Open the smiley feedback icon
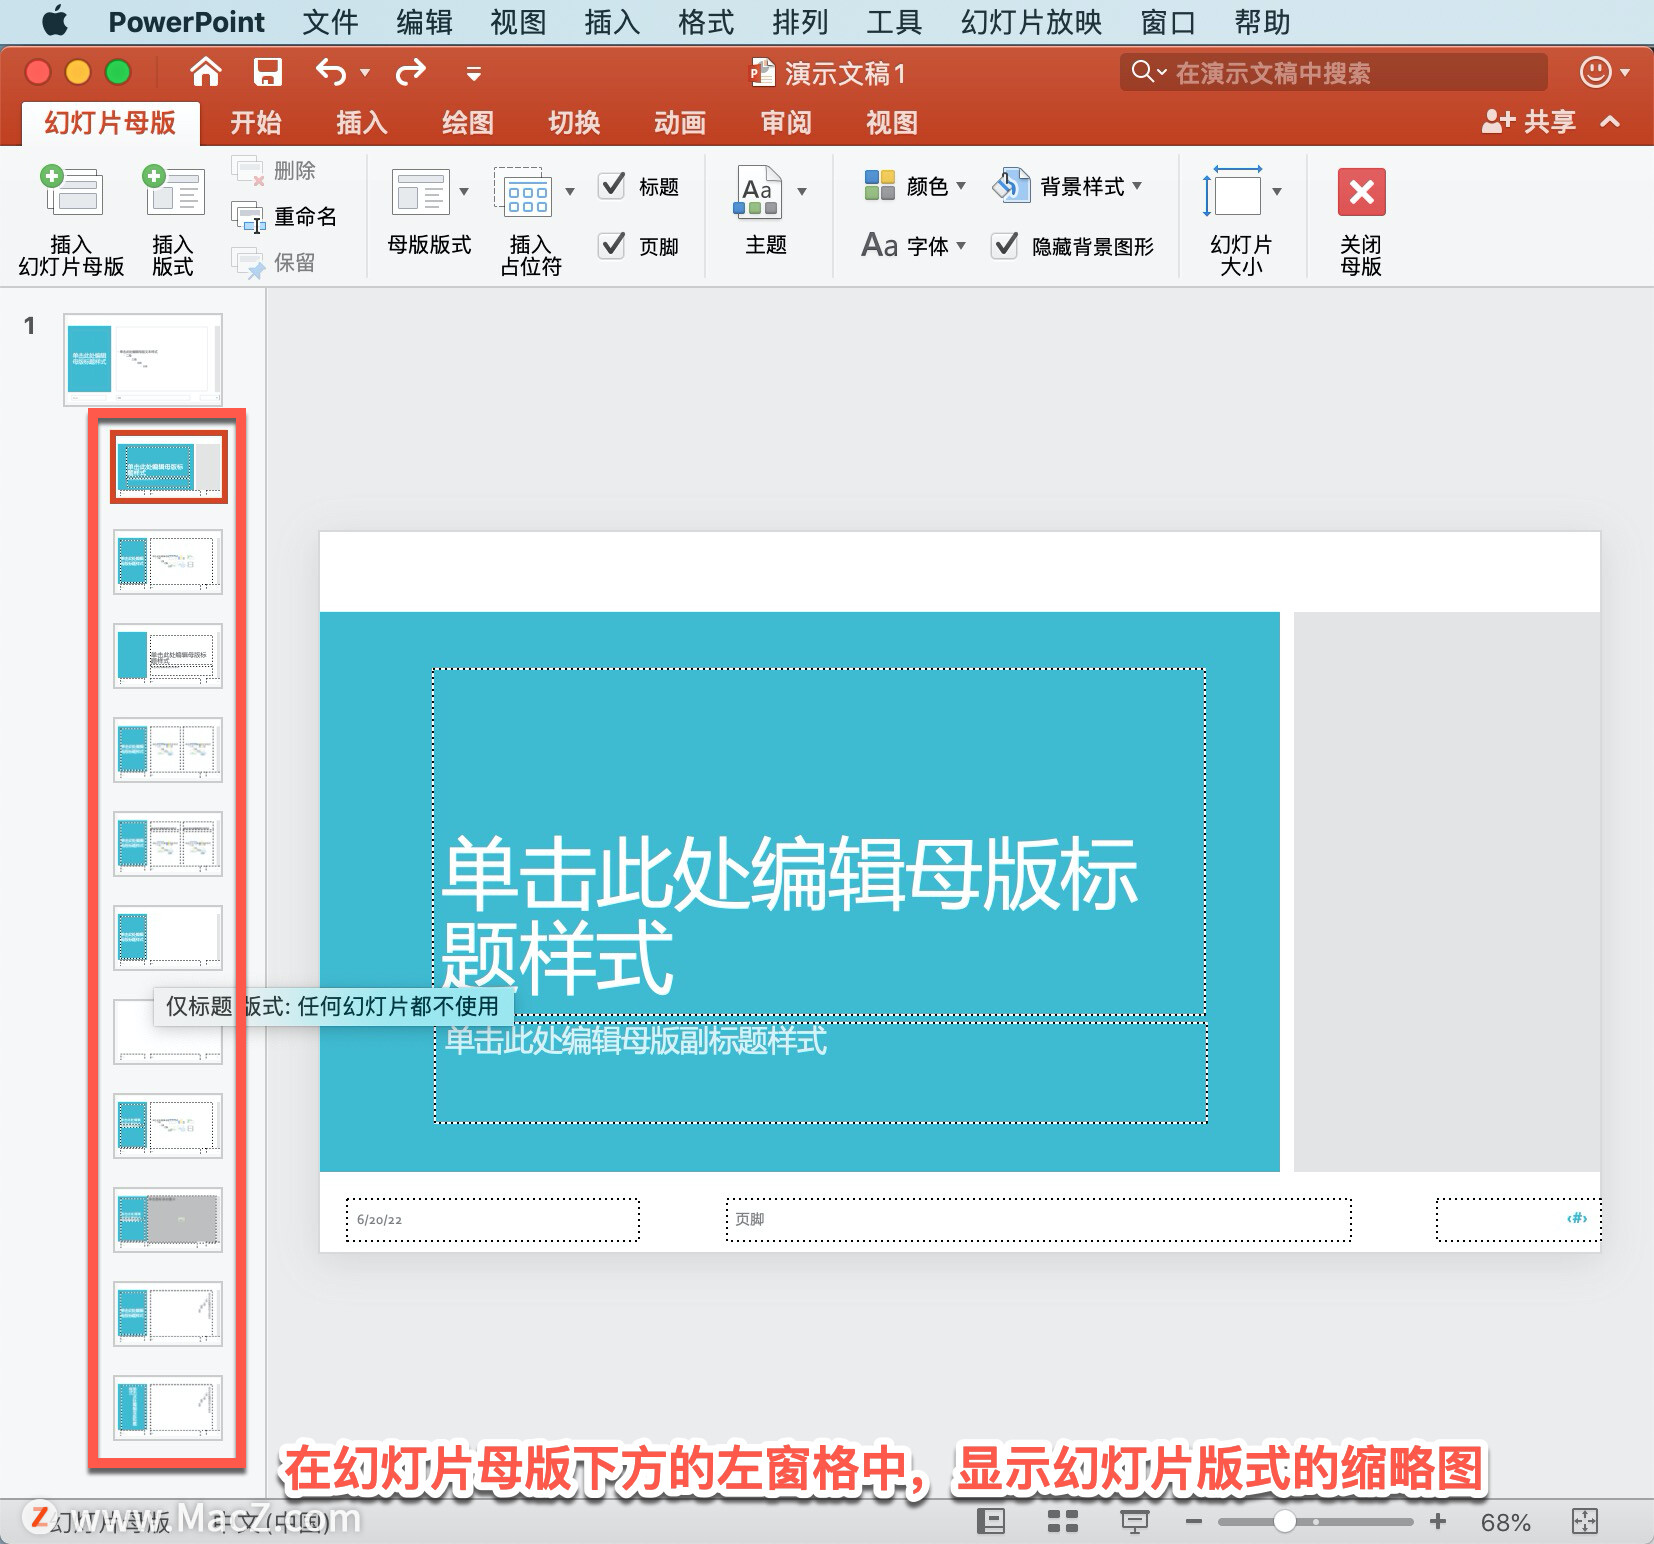 coord(1595,72)
